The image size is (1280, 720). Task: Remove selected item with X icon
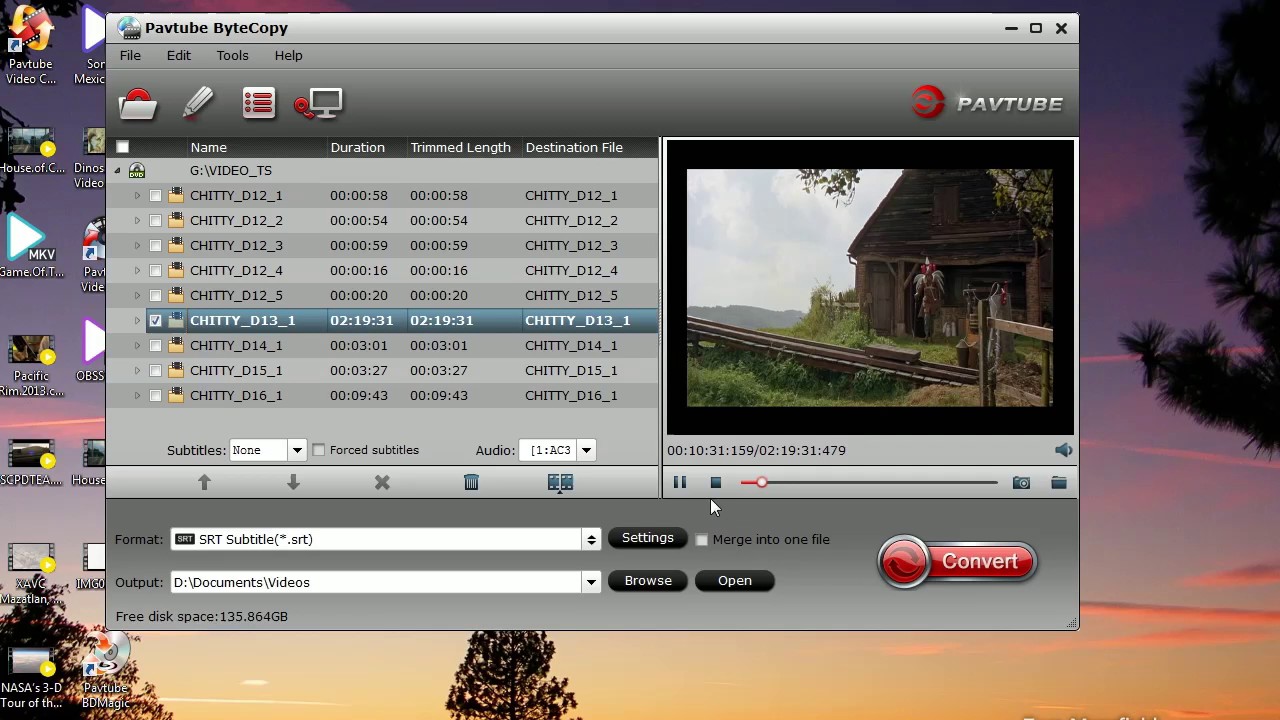click(x=382, y=482)
